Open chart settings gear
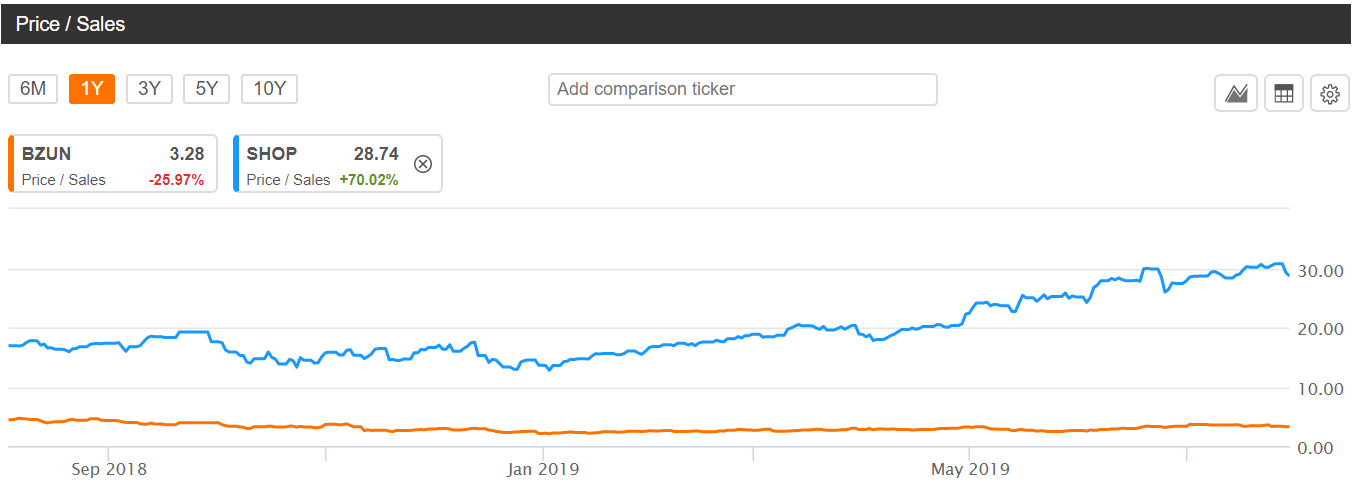The height and width of the screenshot is (495, 1355). point(1329,94)
